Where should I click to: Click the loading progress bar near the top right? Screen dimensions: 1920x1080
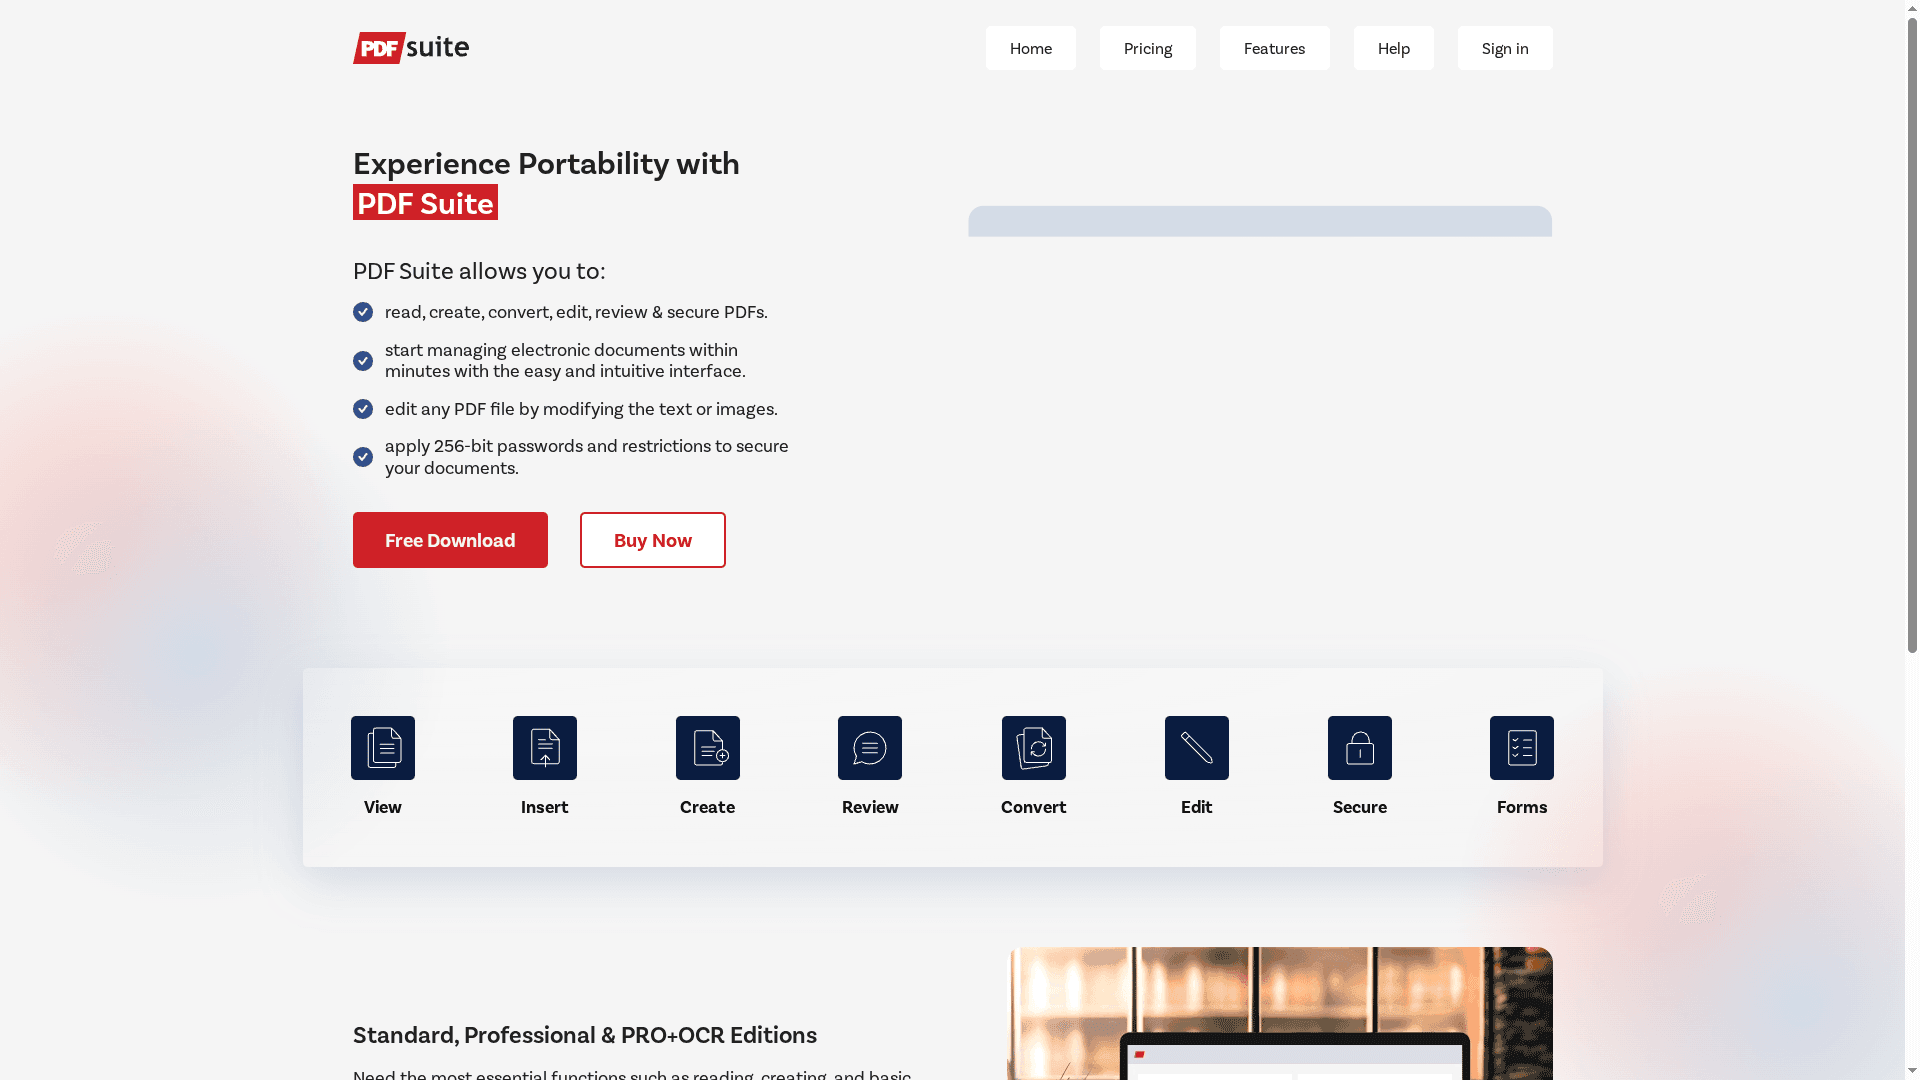[x=1259, y=221]
